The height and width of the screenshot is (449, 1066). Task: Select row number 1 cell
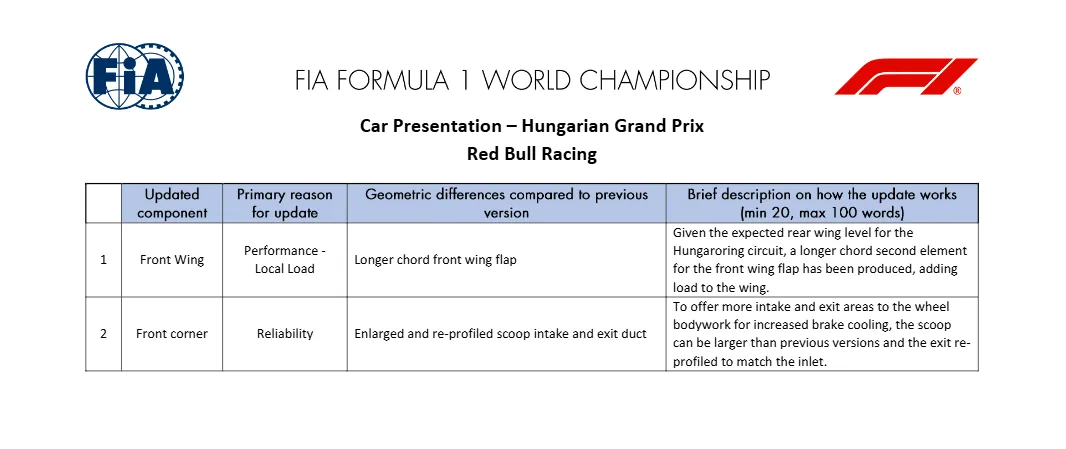(x=103, y=260)
